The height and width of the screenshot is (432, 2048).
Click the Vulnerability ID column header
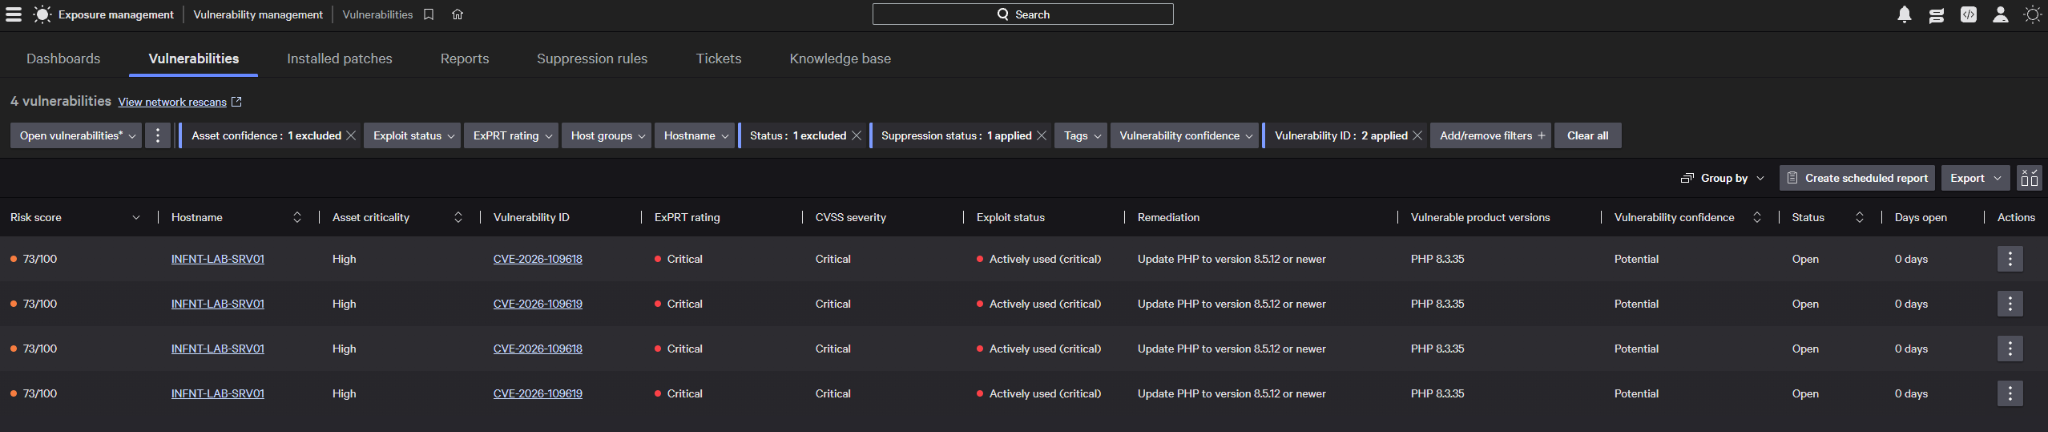pyautogui.click(x=531, y=217)
